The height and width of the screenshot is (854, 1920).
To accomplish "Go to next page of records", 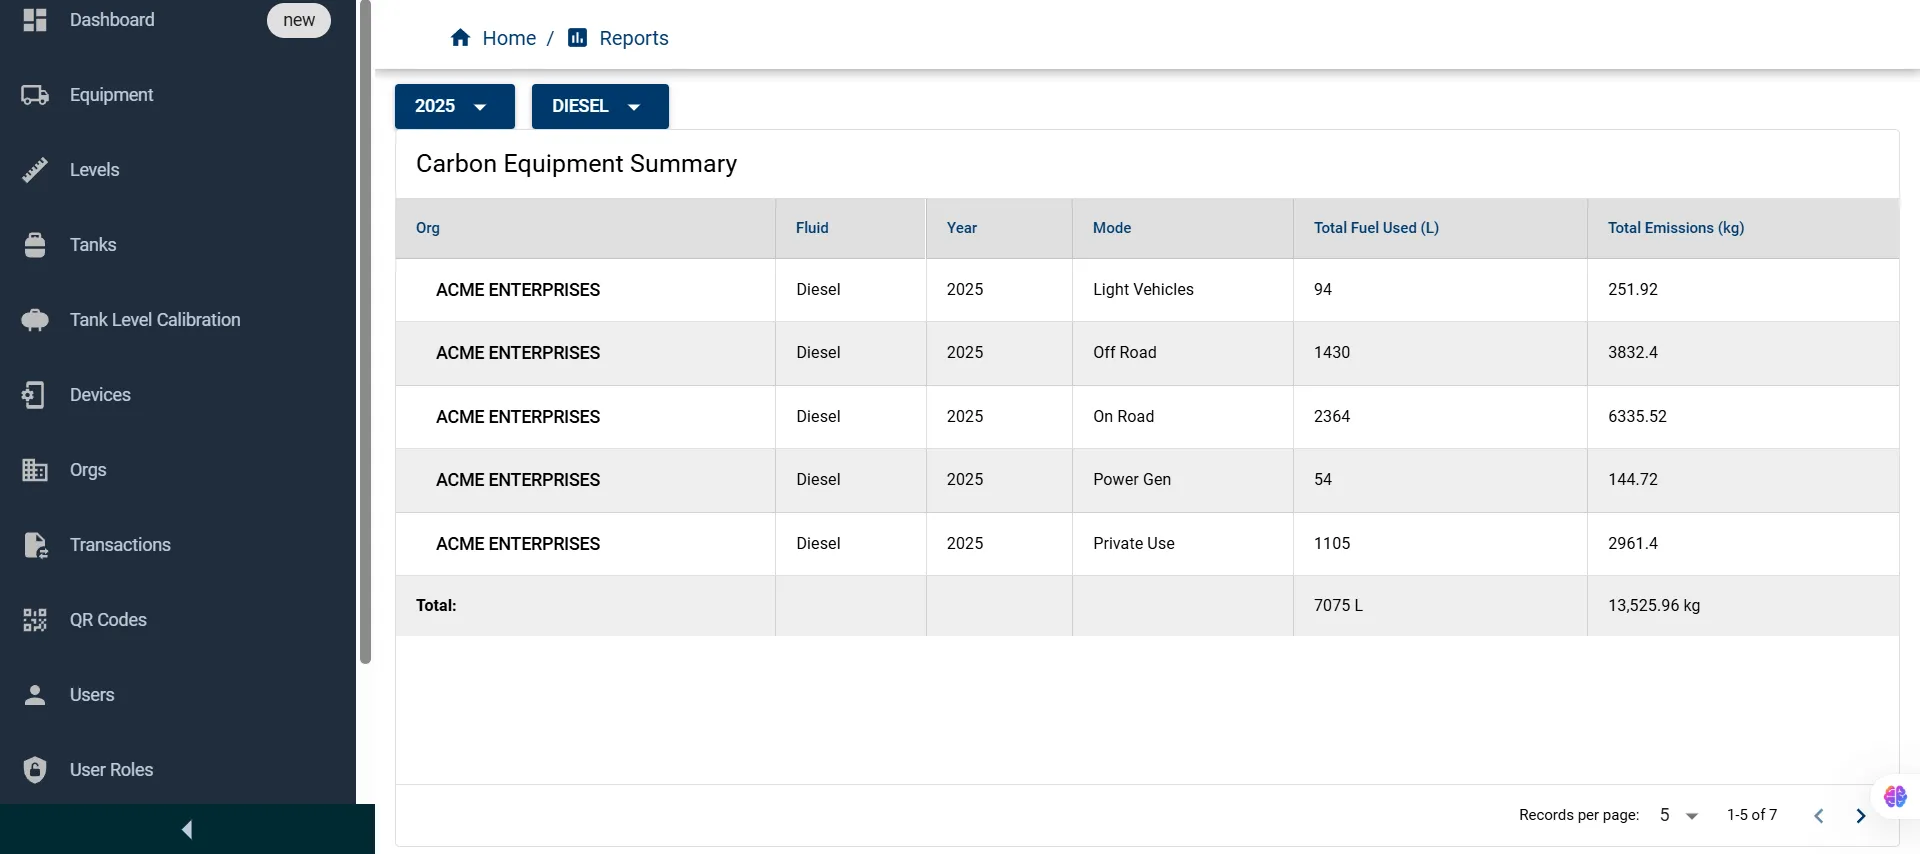I will coord(1861,816).
